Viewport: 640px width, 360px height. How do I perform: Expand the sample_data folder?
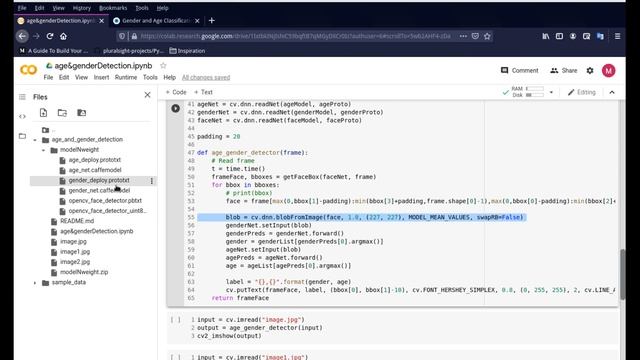(35, 283)
